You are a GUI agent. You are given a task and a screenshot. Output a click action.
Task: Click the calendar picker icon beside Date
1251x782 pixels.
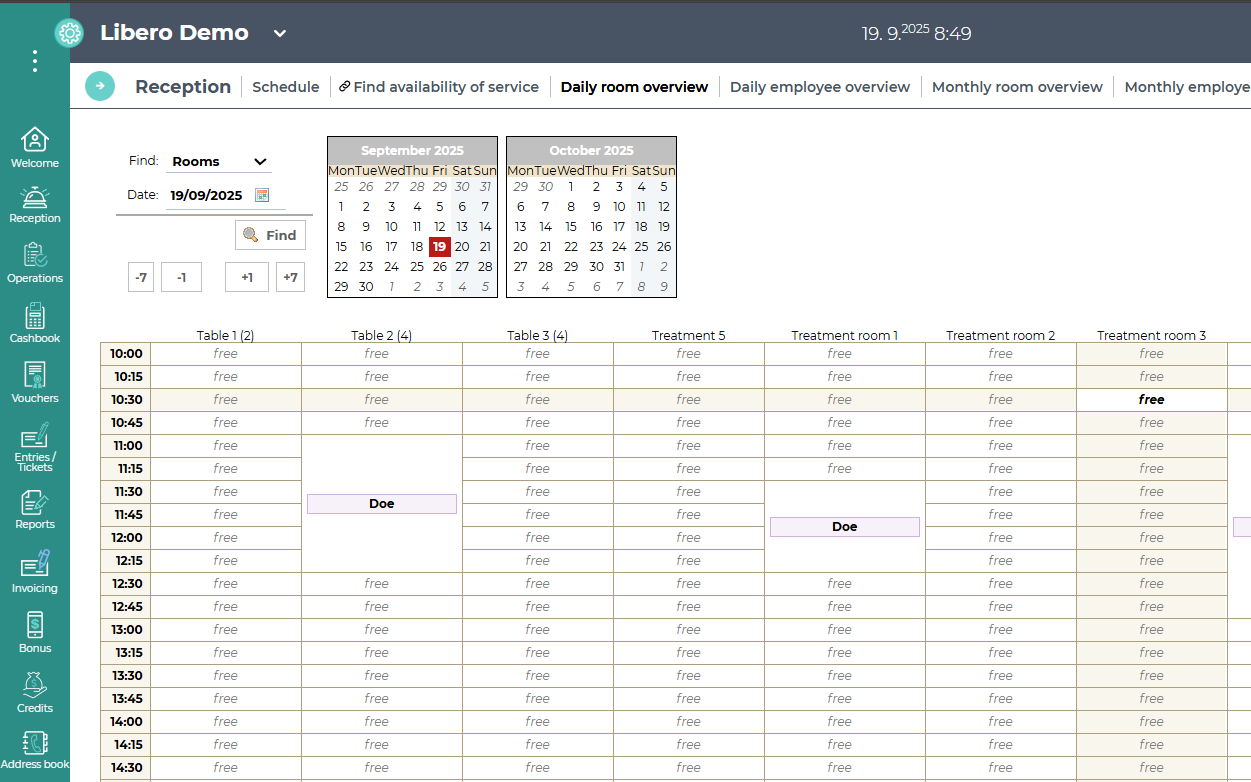click(x=262, y=195)
